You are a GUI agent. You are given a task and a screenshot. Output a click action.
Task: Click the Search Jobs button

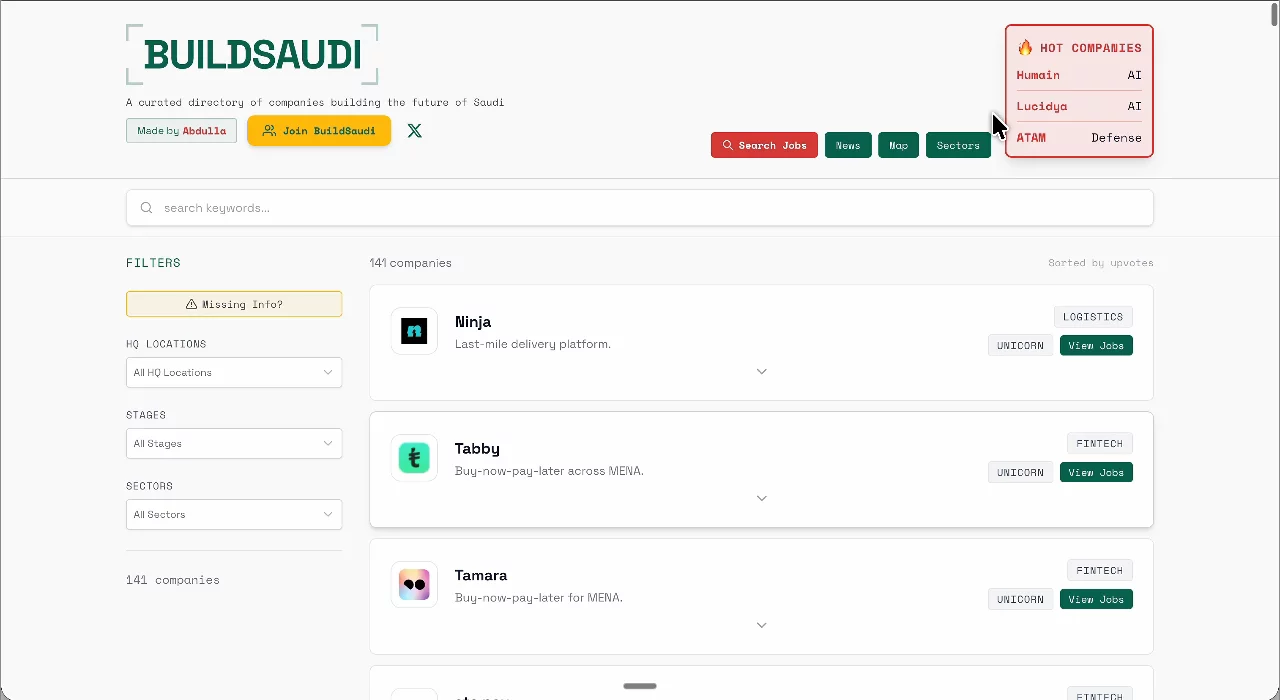click(x=764, y=145)
